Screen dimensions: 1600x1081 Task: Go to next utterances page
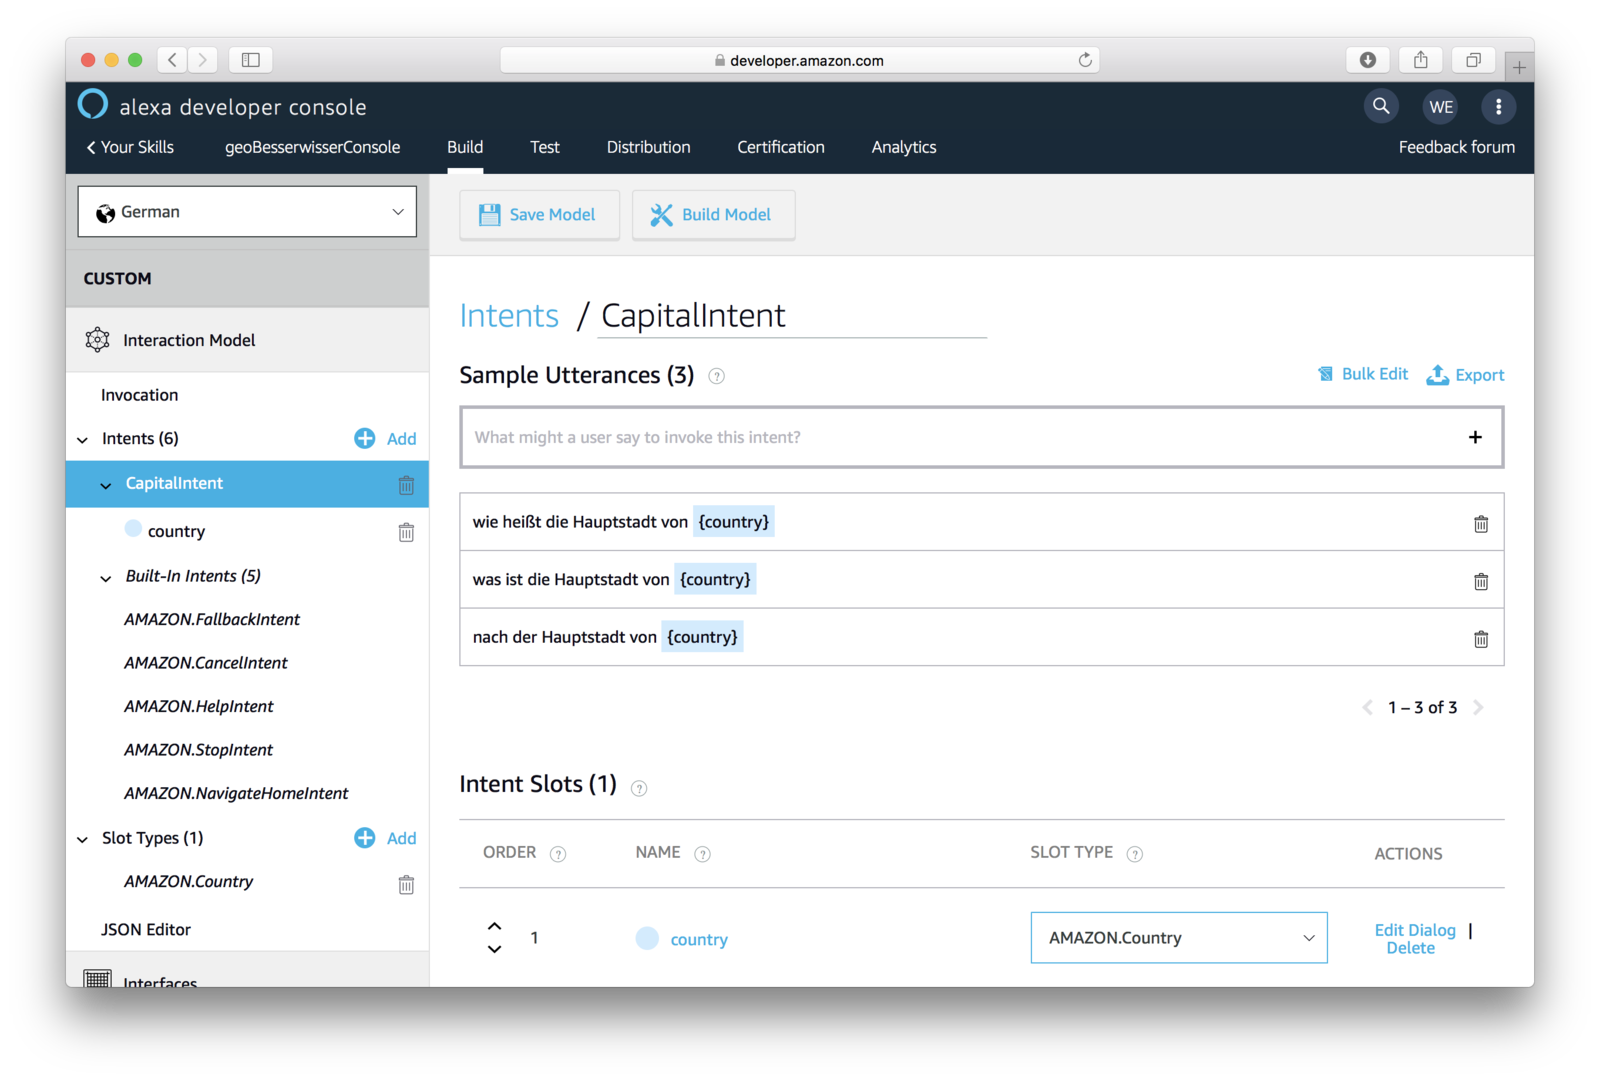click(x=1478, y=707)
